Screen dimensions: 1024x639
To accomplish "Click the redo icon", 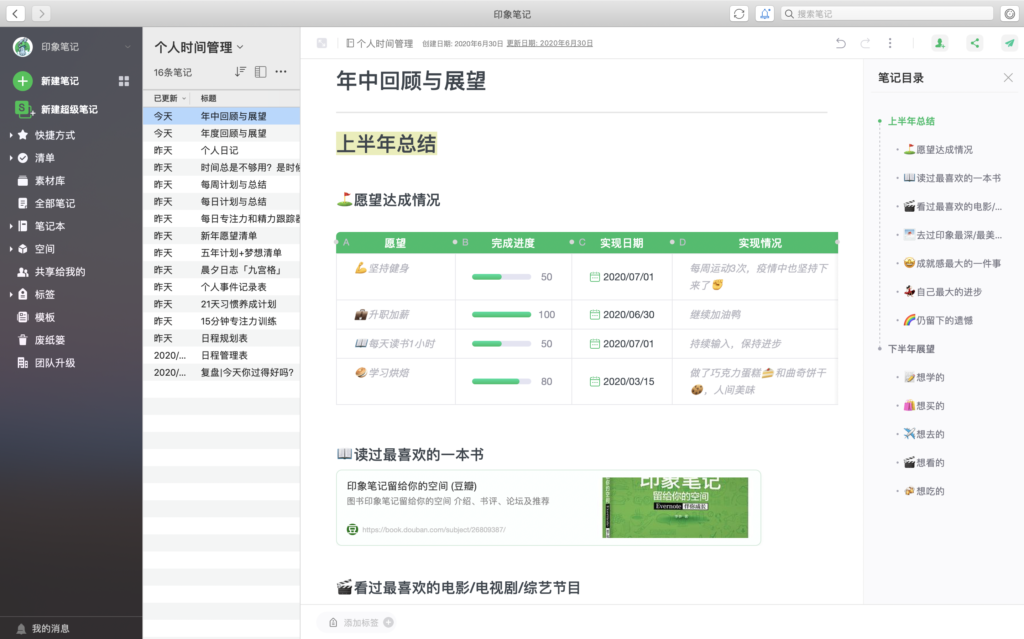I will [x=865, y=43].
